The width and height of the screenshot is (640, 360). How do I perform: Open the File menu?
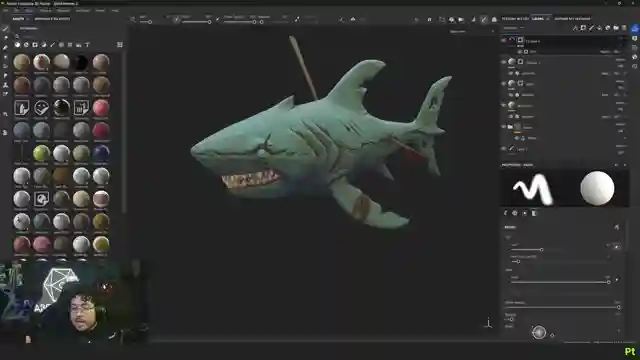tap(6, 10)
